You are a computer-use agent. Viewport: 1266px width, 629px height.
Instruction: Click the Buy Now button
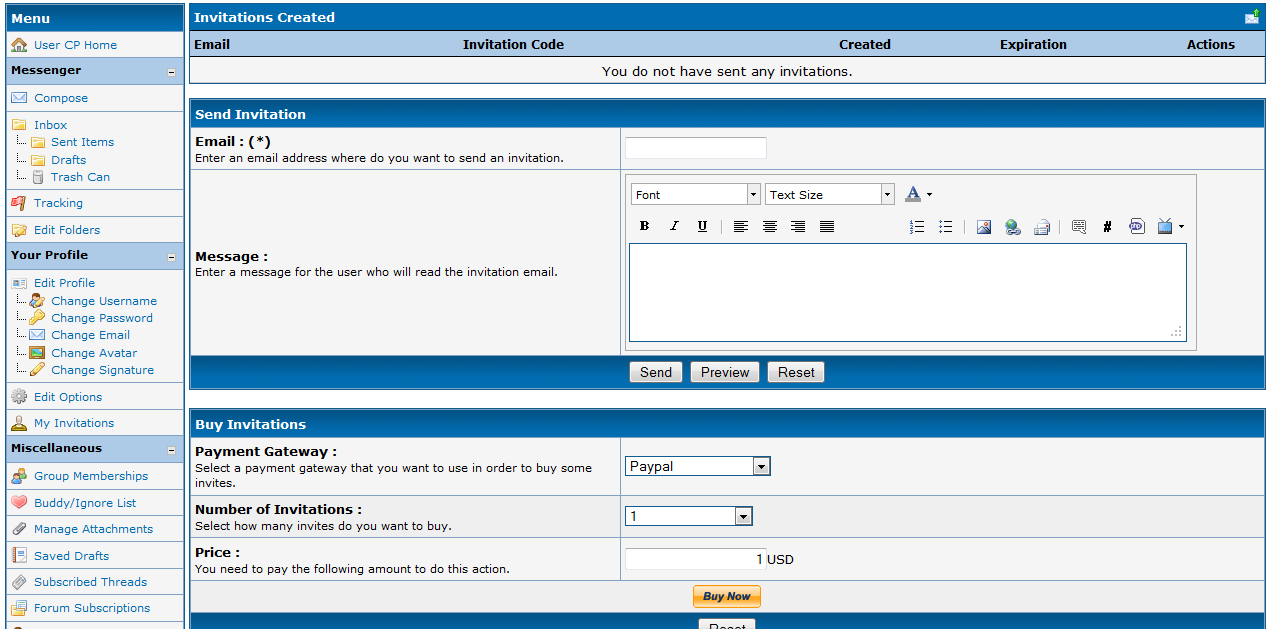coord(727,596)
